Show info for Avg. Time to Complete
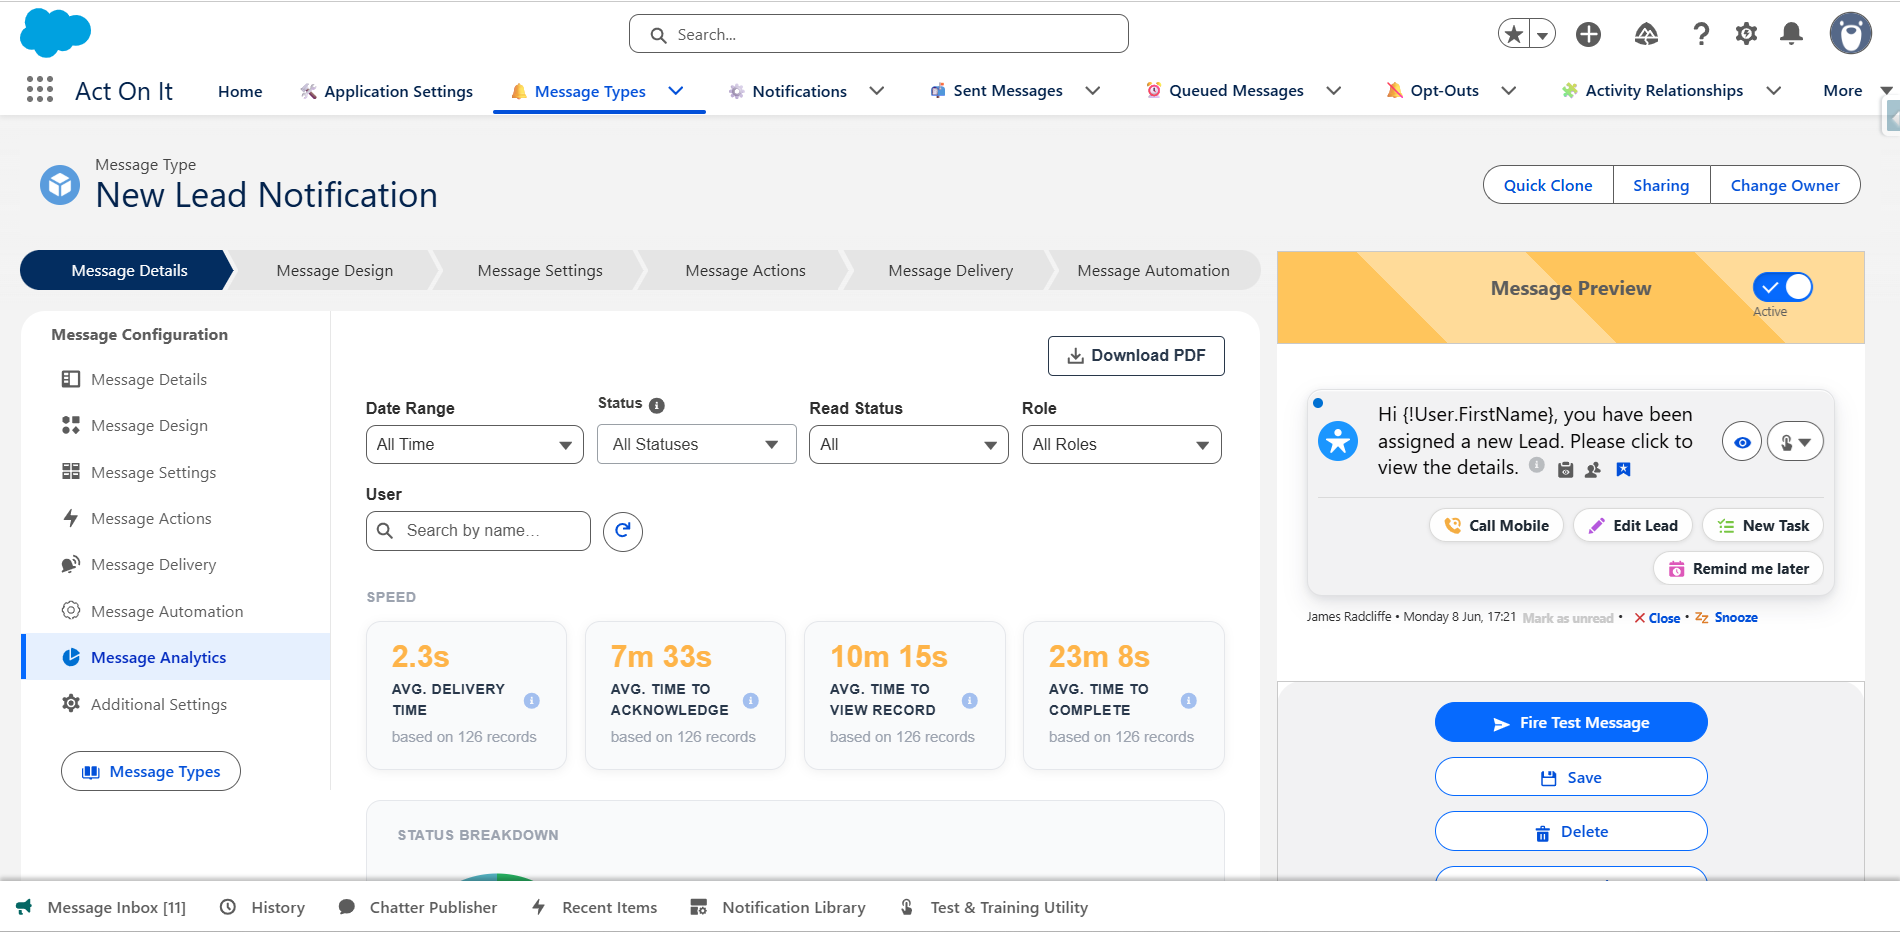This screenshot has height=932, width=1900. (x=1189, y=700)
